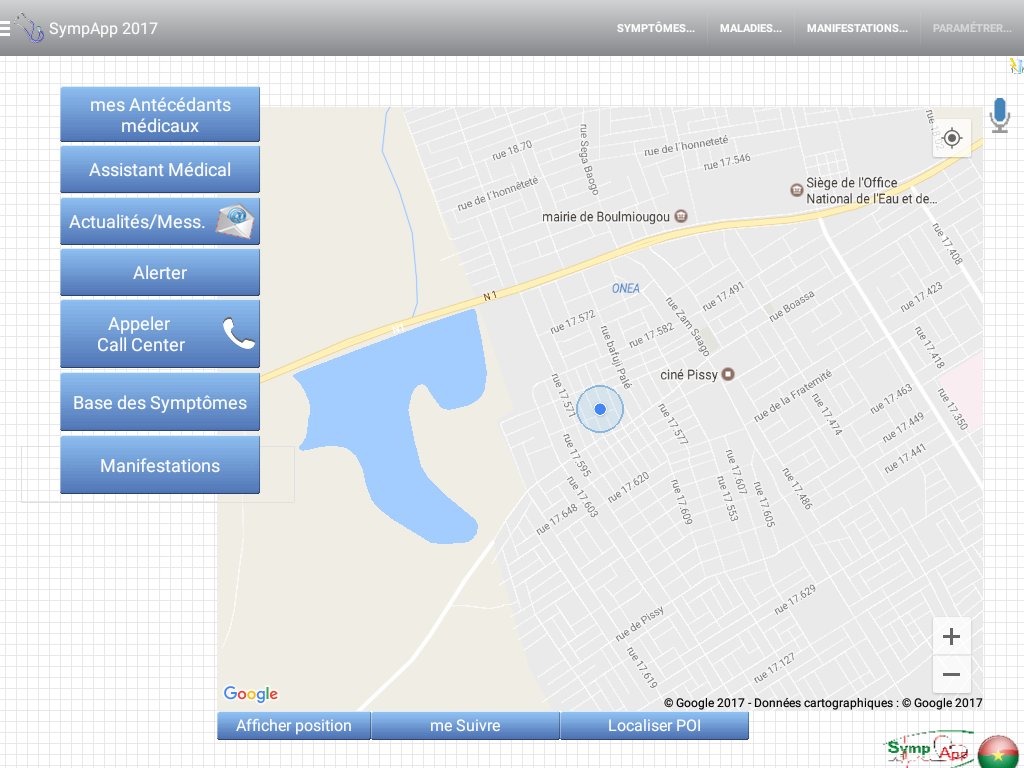Click the SympApp 2017 title
Viewport: 1024px width, 768px height.
coord(103,29)
